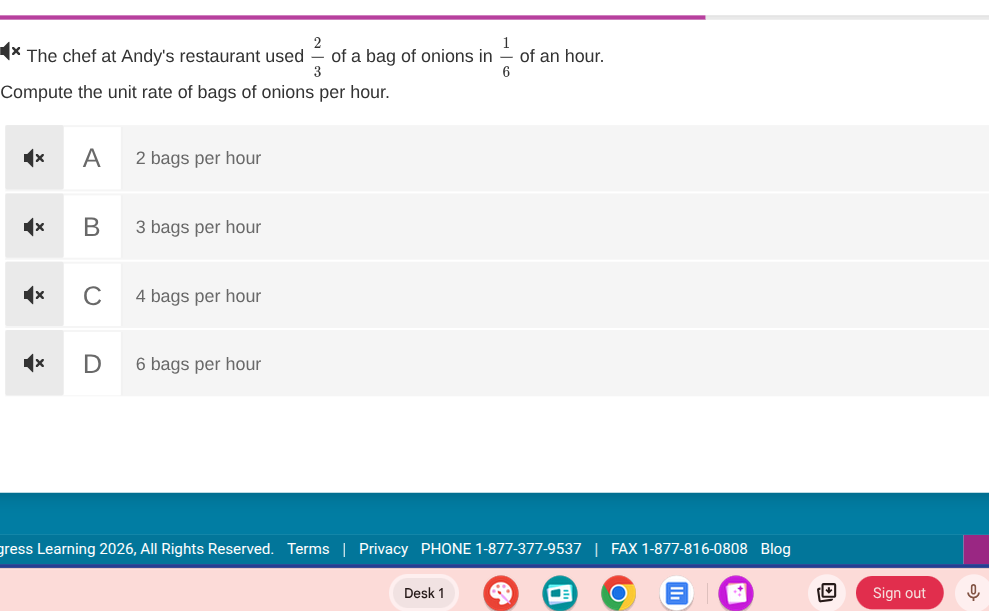The image size is (989, 611).
Task: Click the audio icon beside the question text
Action: tap(11, 50)
